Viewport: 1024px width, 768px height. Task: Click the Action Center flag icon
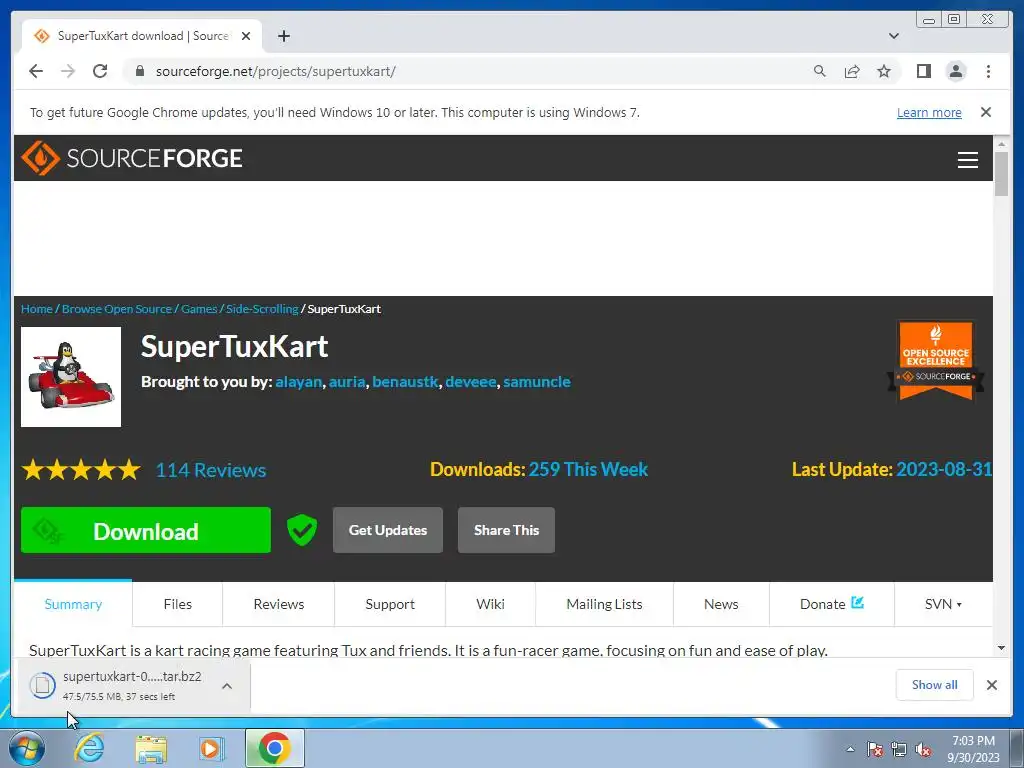875,749
